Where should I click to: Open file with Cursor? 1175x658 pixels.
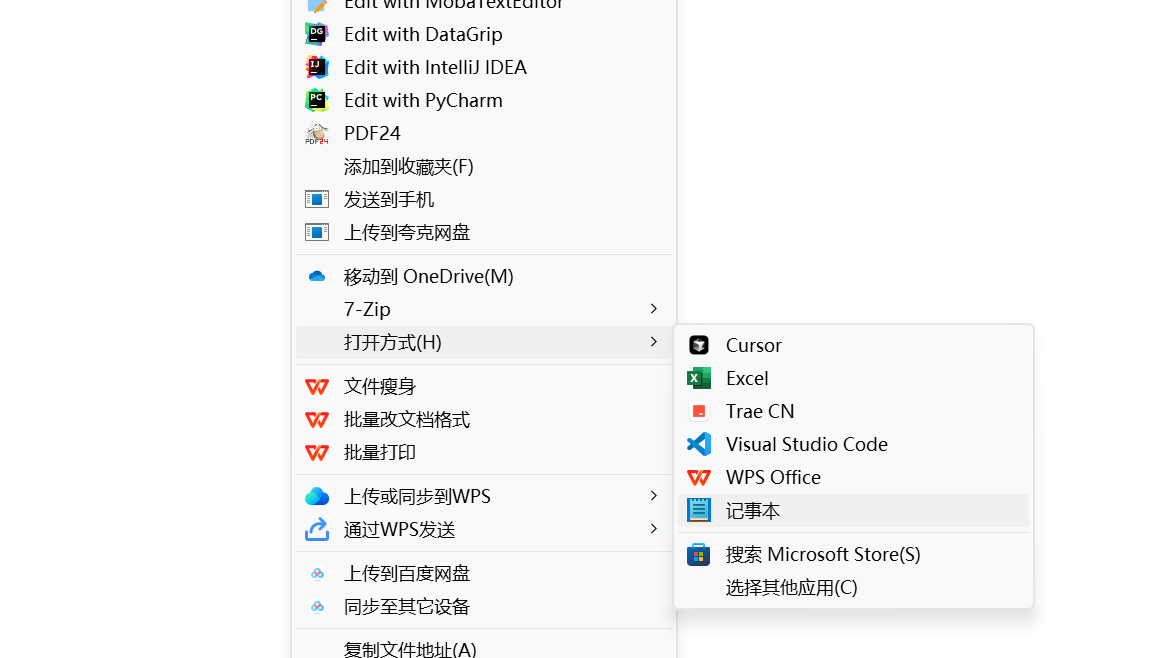click(x=854, y=345)
